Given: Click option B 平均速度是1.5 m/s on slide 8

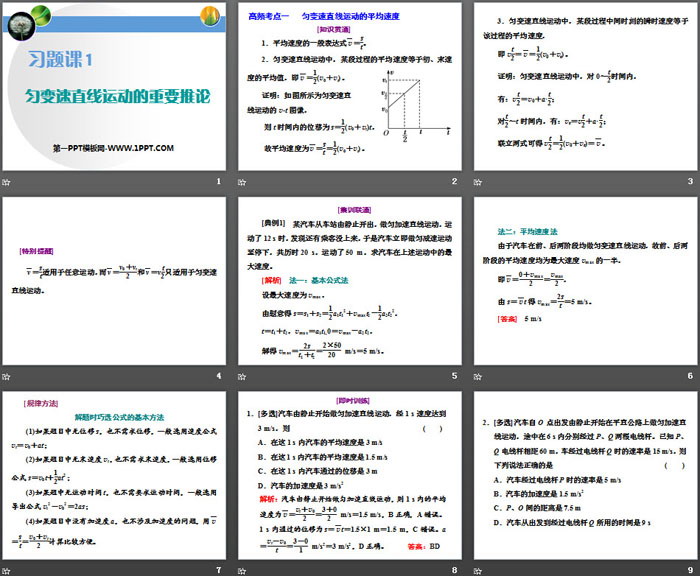Looking at the screenshot, I should click(x=322, y=457).
